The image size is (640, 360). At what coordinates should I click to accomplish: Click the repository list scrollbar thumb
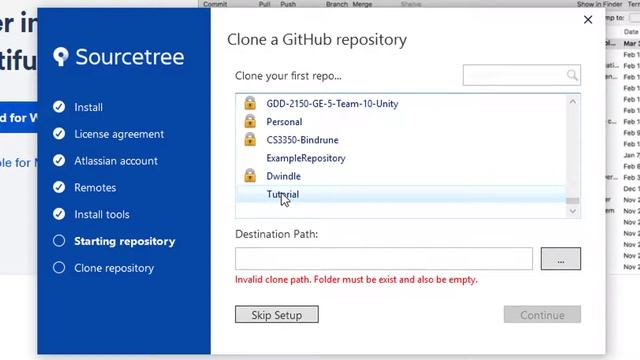pyautogui.click(x=573, y=201)
